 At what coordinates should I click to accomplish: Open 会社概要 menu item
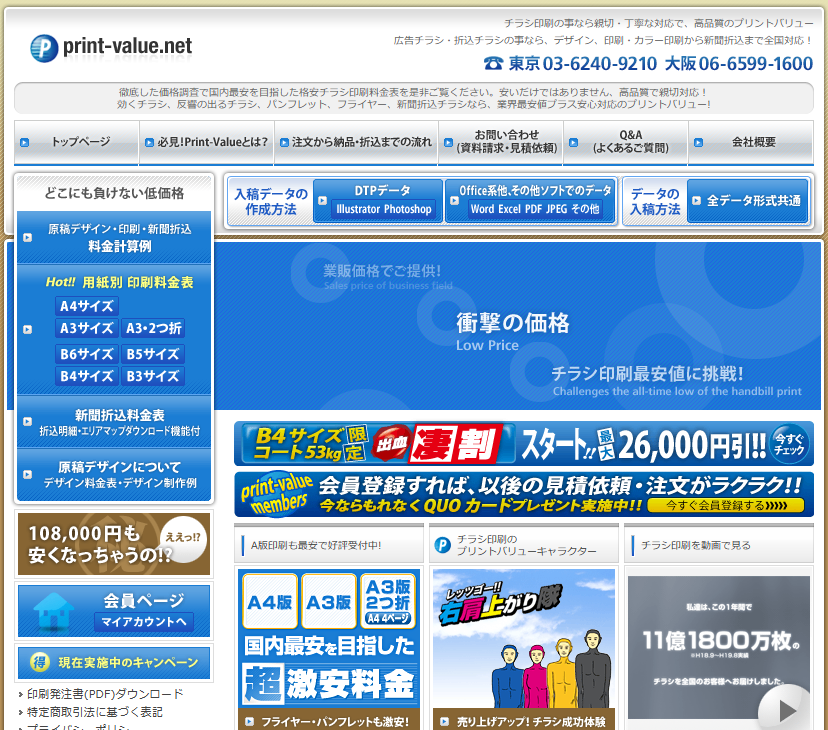point(751,142)
